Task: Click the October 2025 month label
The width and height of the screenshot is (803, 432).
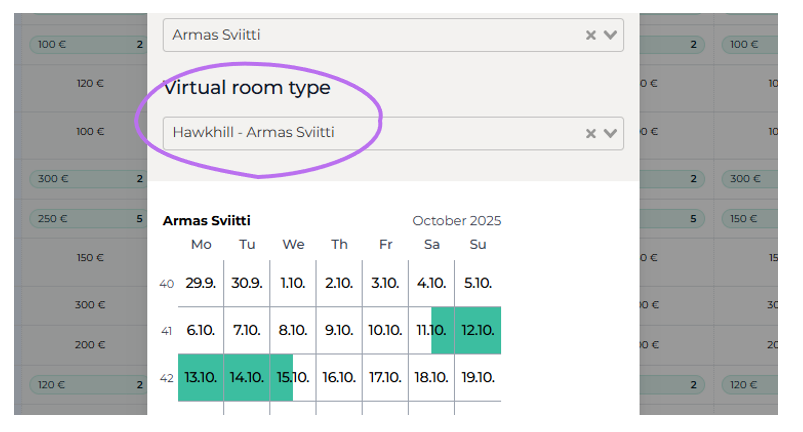Action: click(457, 221)
